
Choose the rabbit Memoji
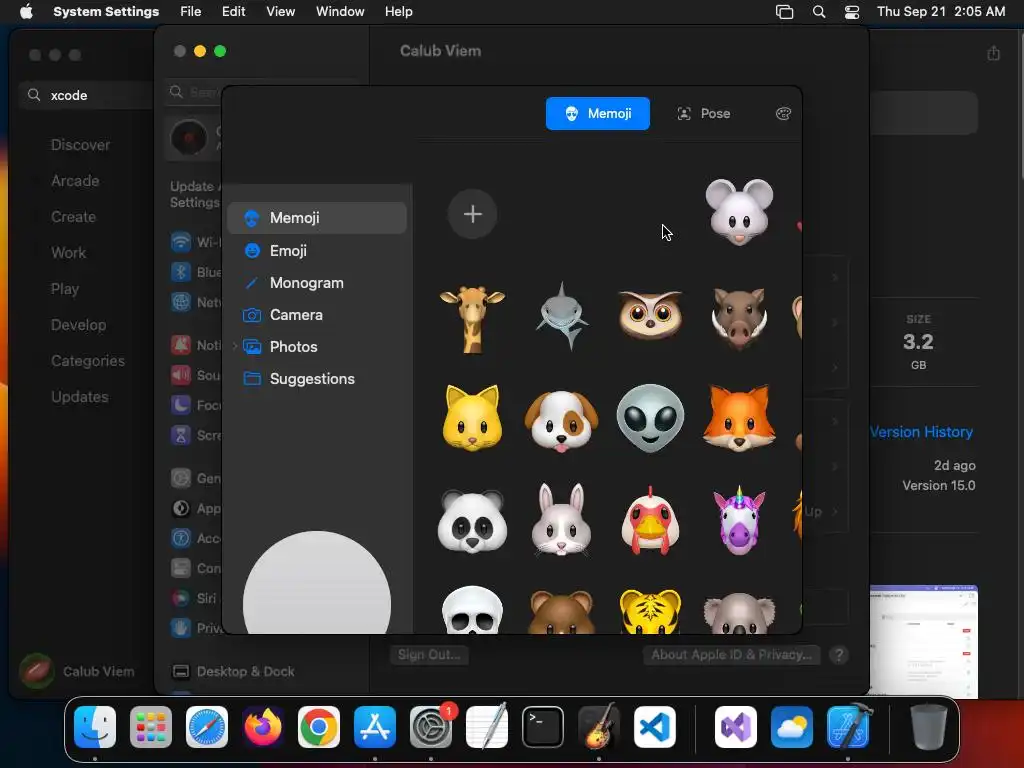point(561,520)
